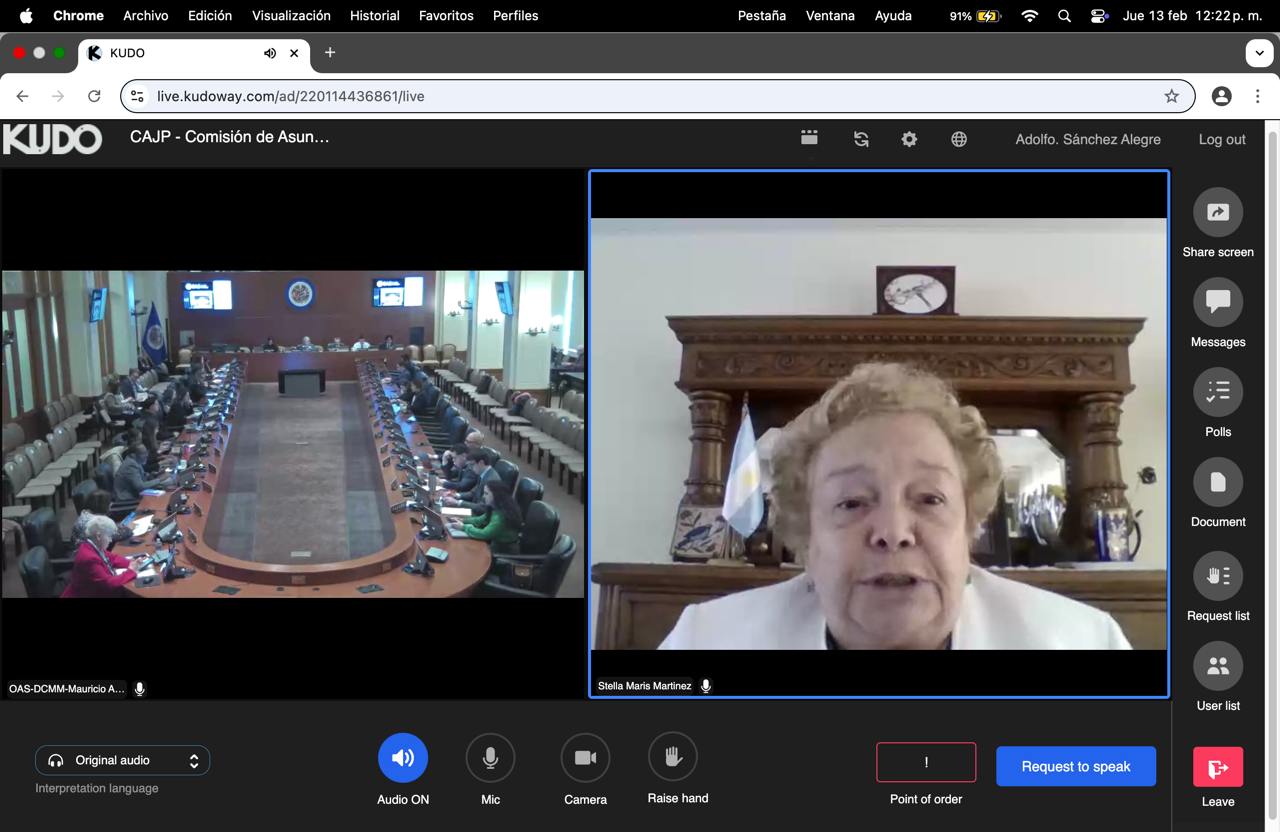The width and height of the screenshot is (1280, 832).
Task: Toggle the Mic button
Action: click(x=490, y=758)
